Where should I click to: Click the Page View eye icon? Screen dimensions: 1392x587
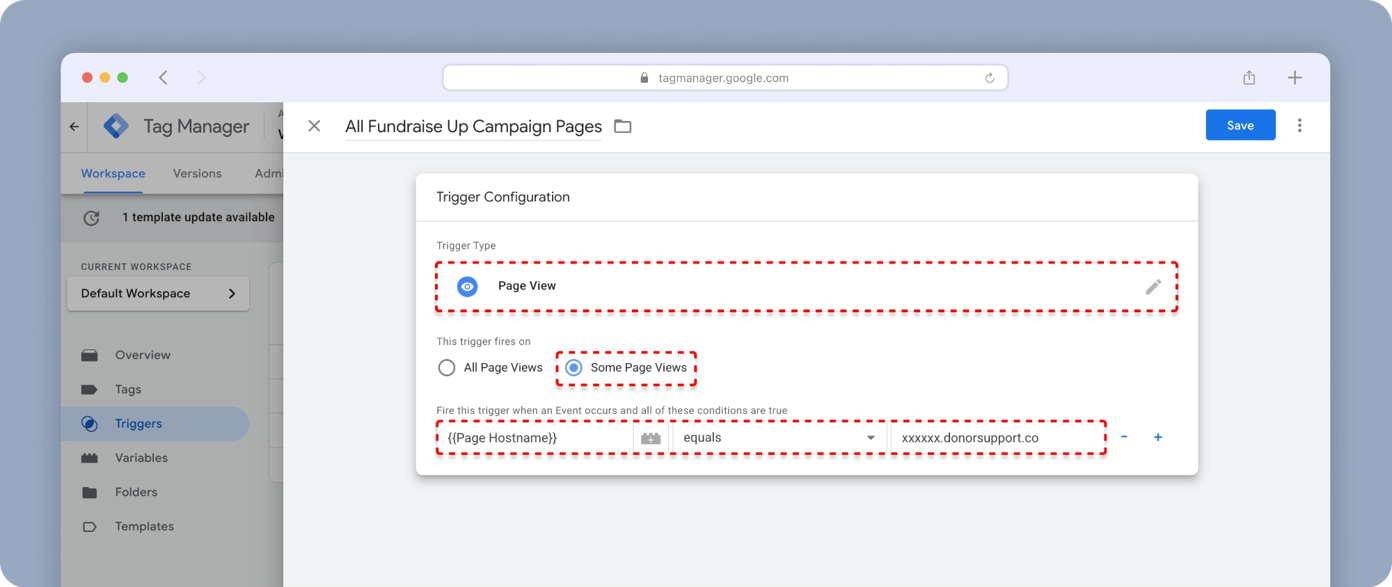pyautogui.click(x=467, y=286)
